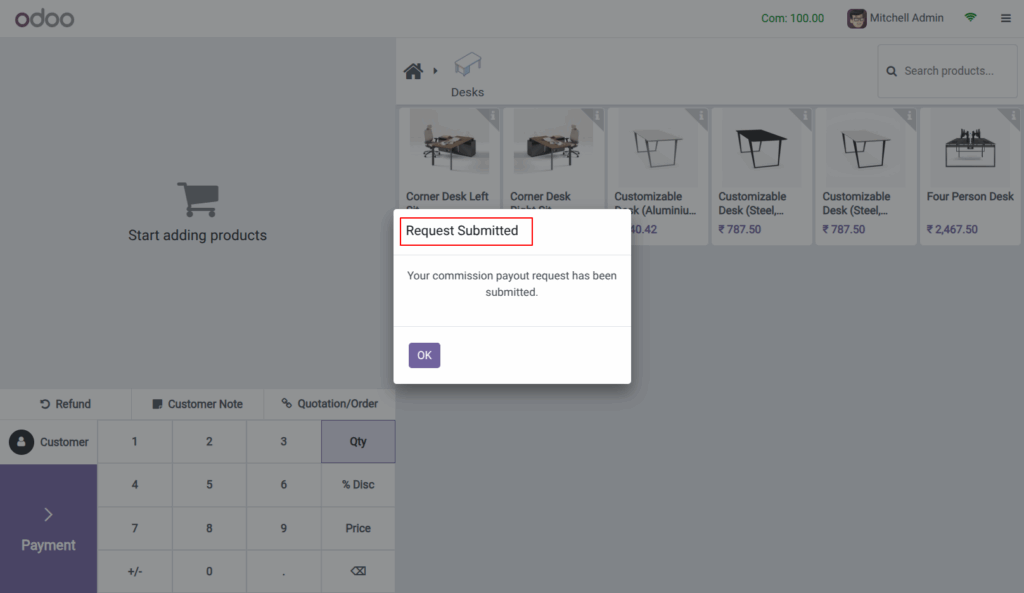
Task: Select the Customer button icon
Action: tap(22, 441)
